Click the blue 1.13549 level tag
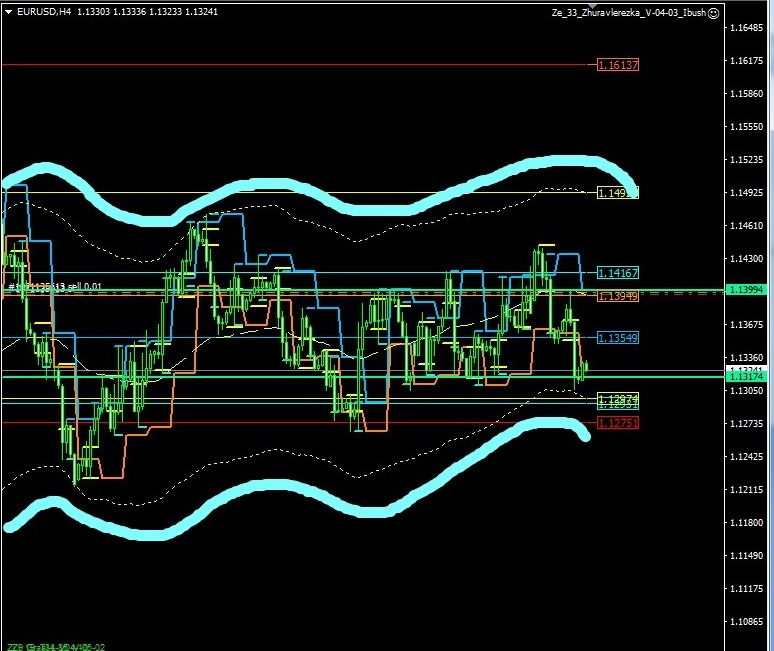Image resolution: width=774 pixels, height=651 pixels. coord(617,338)
